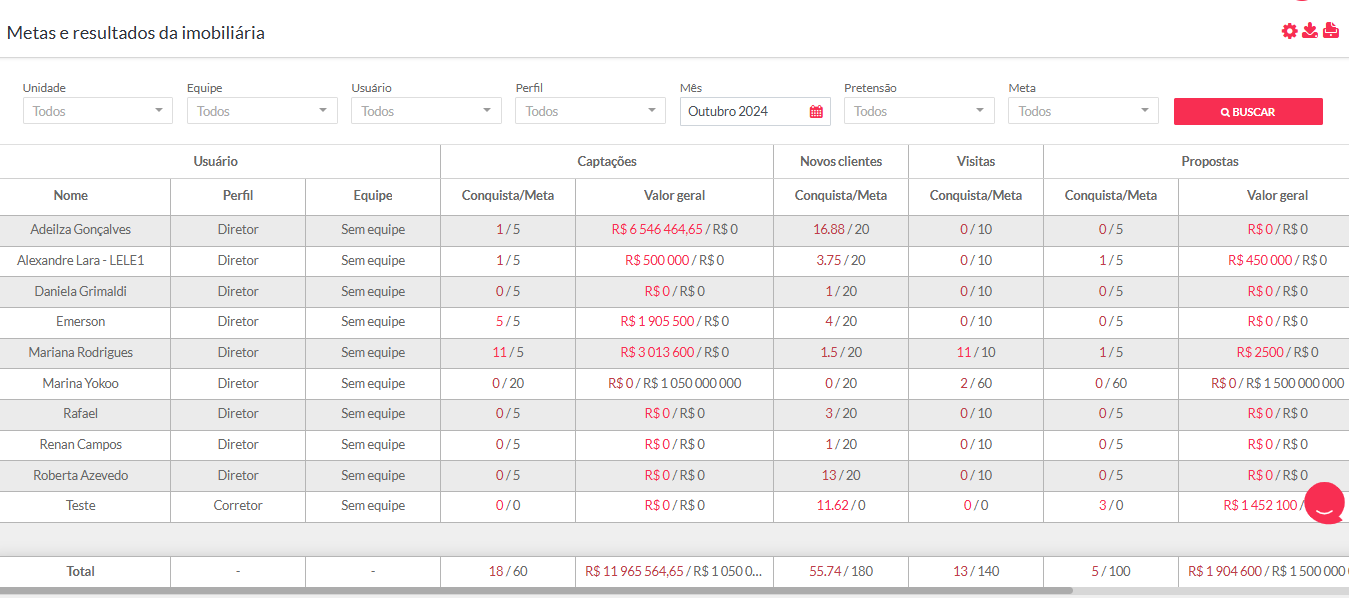The height and width of the screenshot is (598, 1349).
Task: Click the value 11 / 5
Action: (508, 352)
